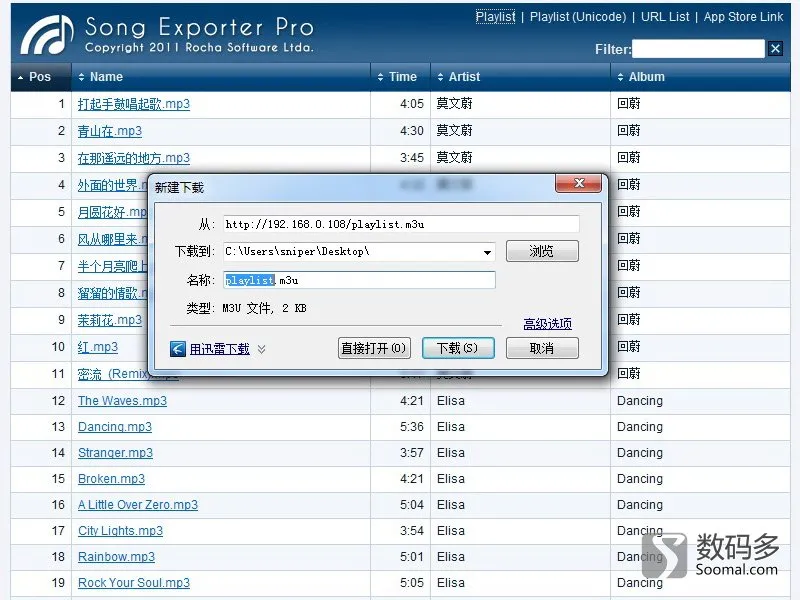Screen dimensions: 800x600
Task: Open the URL List link
Action: click(665, 17)
